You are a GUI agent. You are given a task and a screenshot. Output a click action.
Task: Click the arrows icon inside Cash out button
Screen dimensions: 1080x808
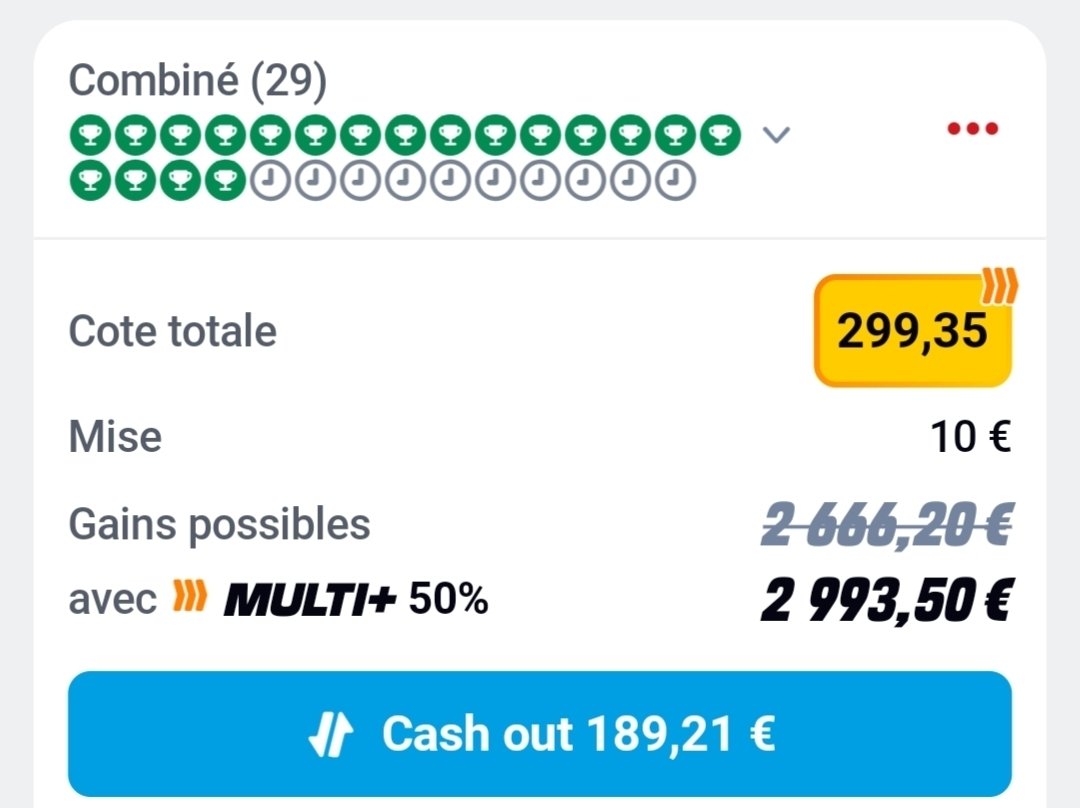330,735
